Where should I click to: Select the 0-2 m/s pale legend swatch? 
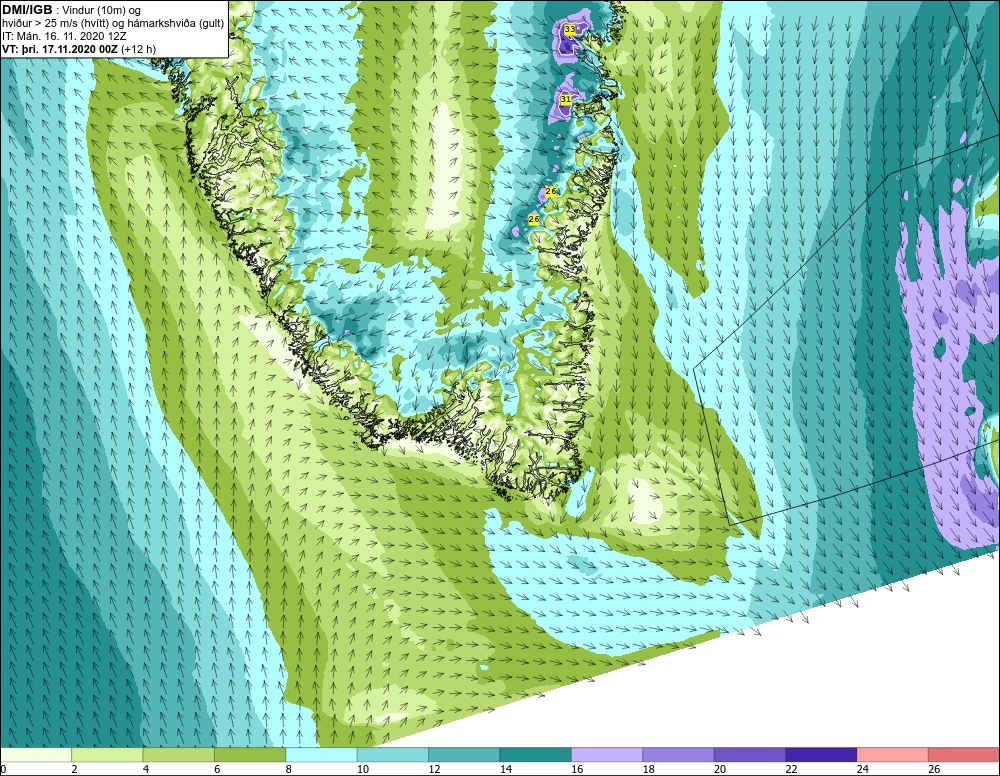[x=36, y=755]
